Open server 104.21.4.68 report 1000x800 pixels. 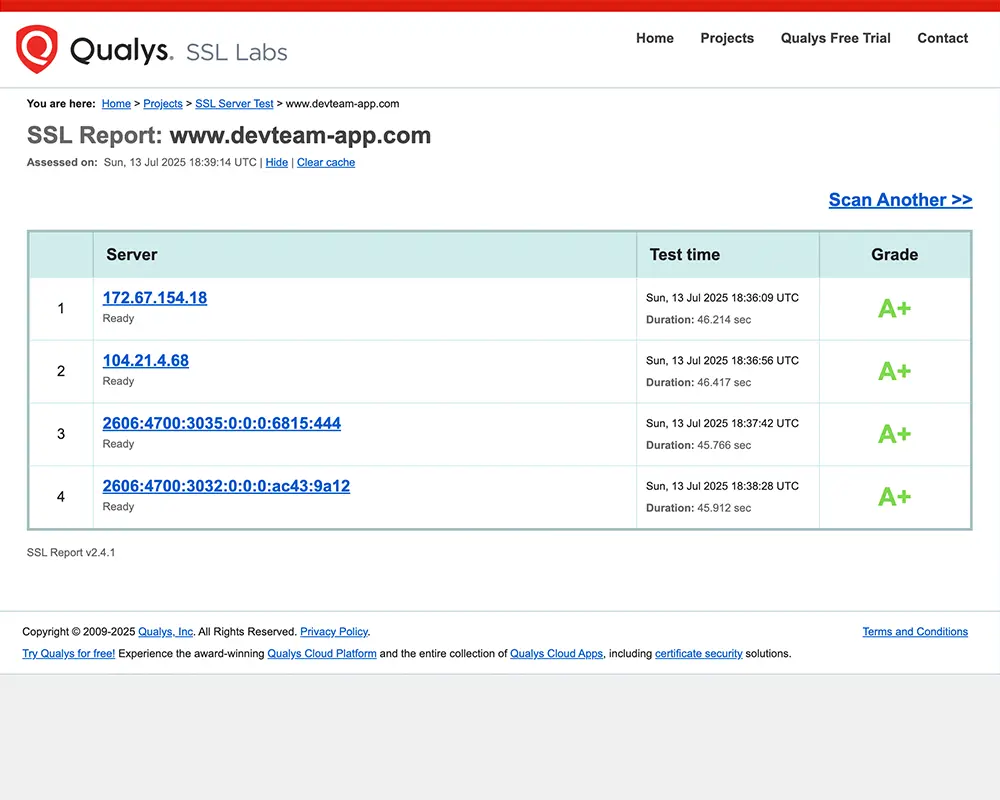[x=145, y=360]
